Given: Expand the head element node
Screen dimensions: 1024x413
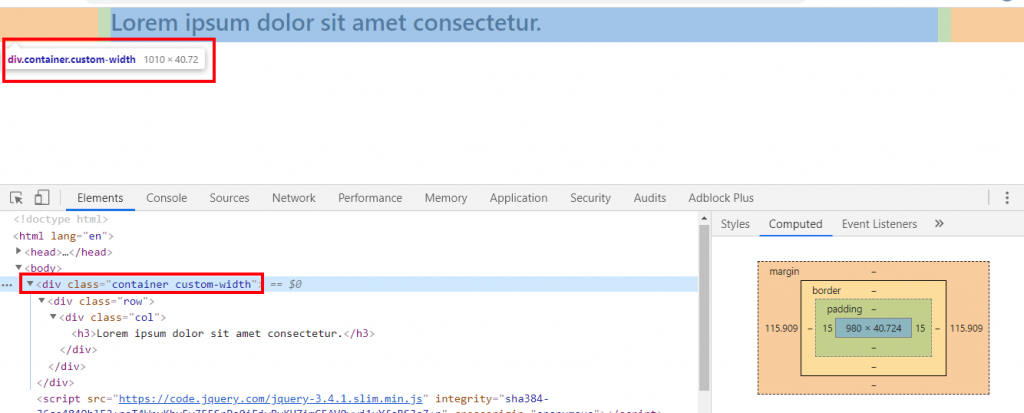Looking at the screenshot, I should click(18, 252).
